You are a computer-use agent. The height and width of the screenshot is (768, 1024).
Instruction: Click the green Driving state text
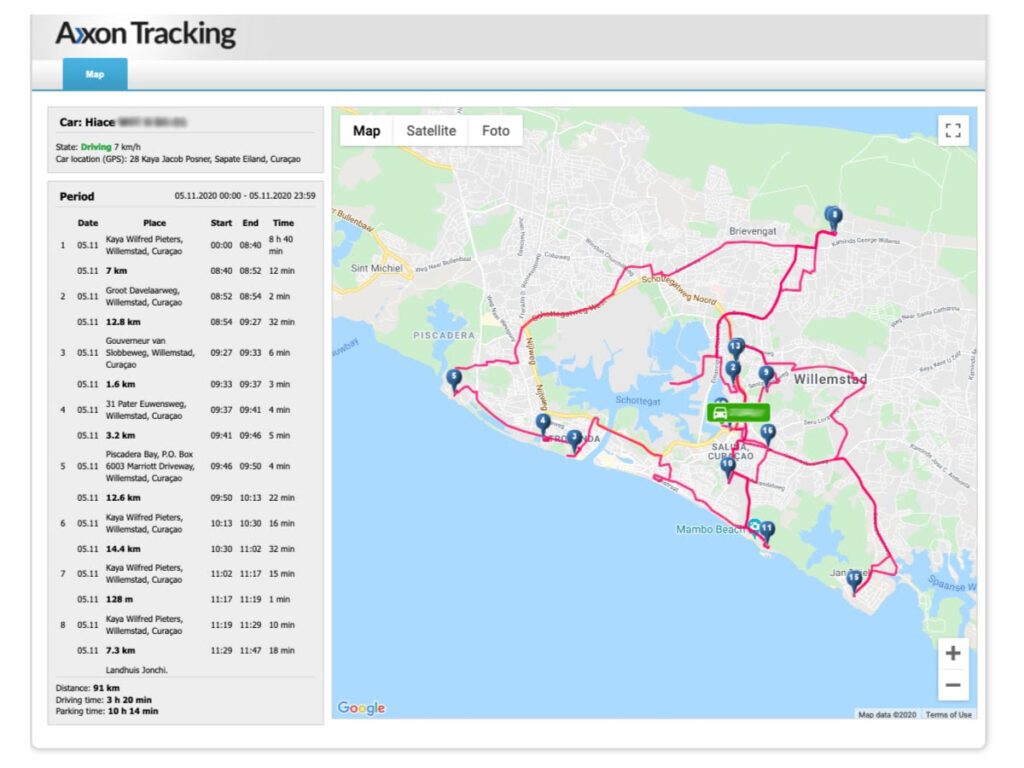coord(96,147)
